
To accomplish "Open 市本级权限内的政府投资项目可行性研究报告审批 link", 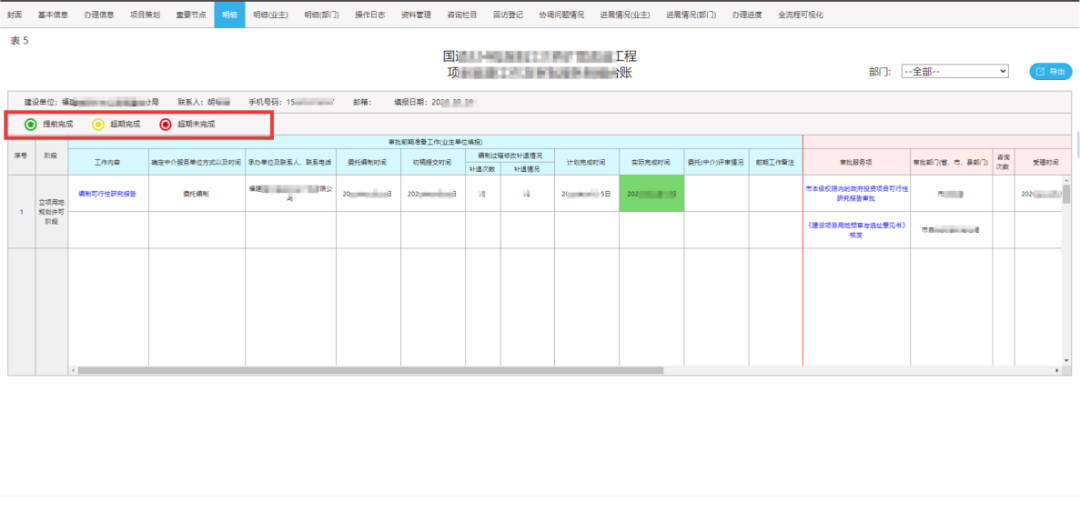I will point(856,193).
